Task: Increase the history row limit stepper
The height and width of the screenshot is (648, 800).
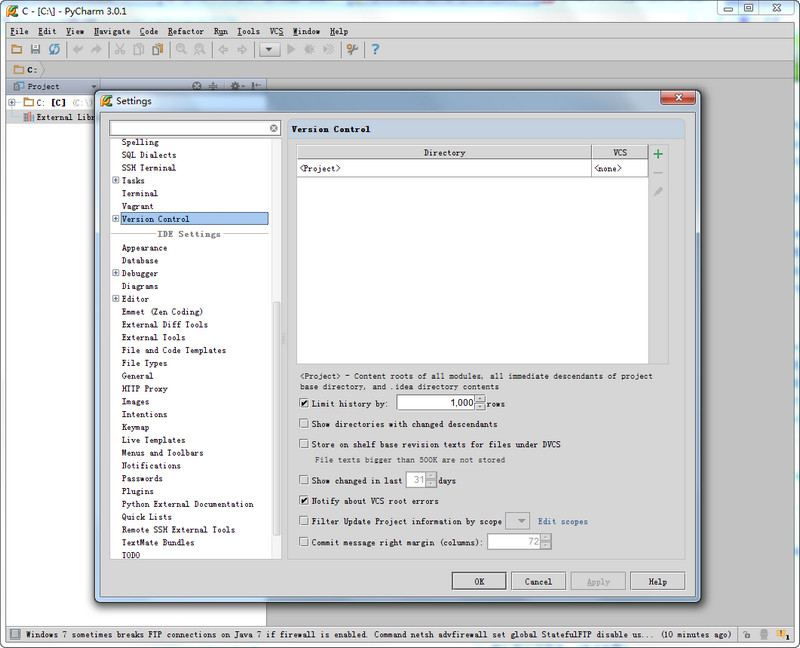Action: [480, 398]
